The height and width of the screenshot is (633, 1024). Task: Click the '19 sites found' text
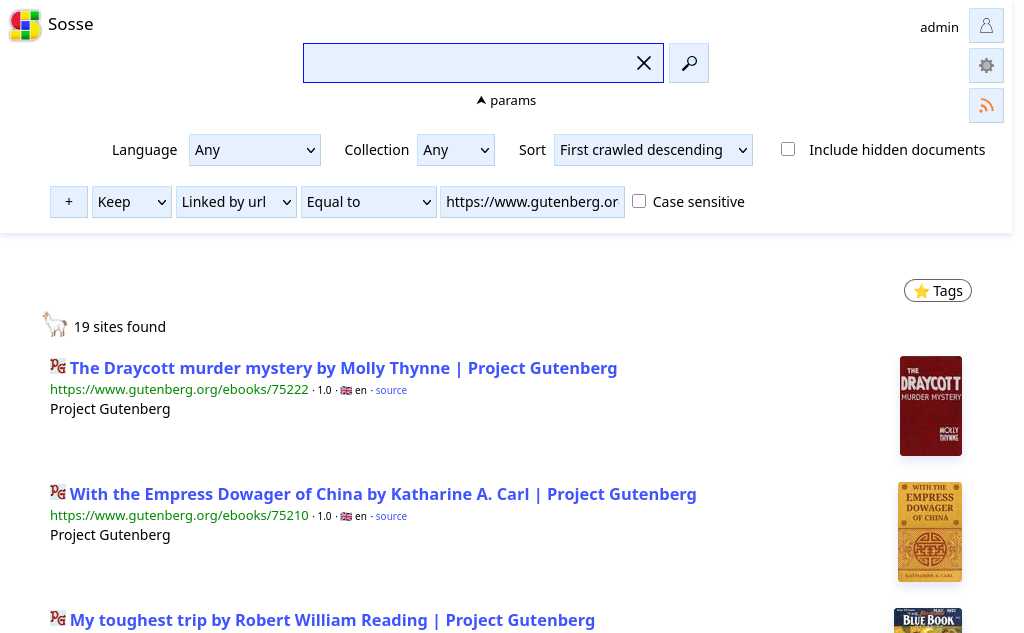[x=120, y=327]
